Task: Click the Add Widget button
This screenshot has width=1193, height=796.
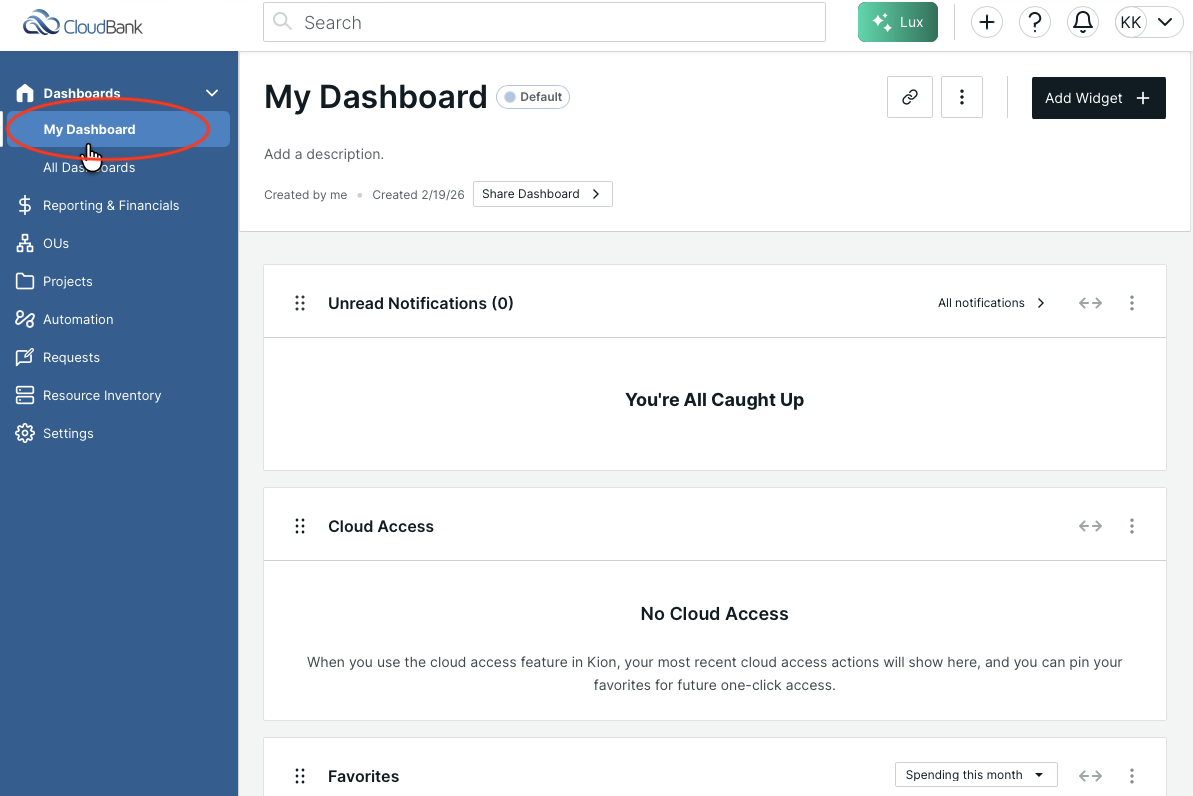Action: pos(1098,97)
